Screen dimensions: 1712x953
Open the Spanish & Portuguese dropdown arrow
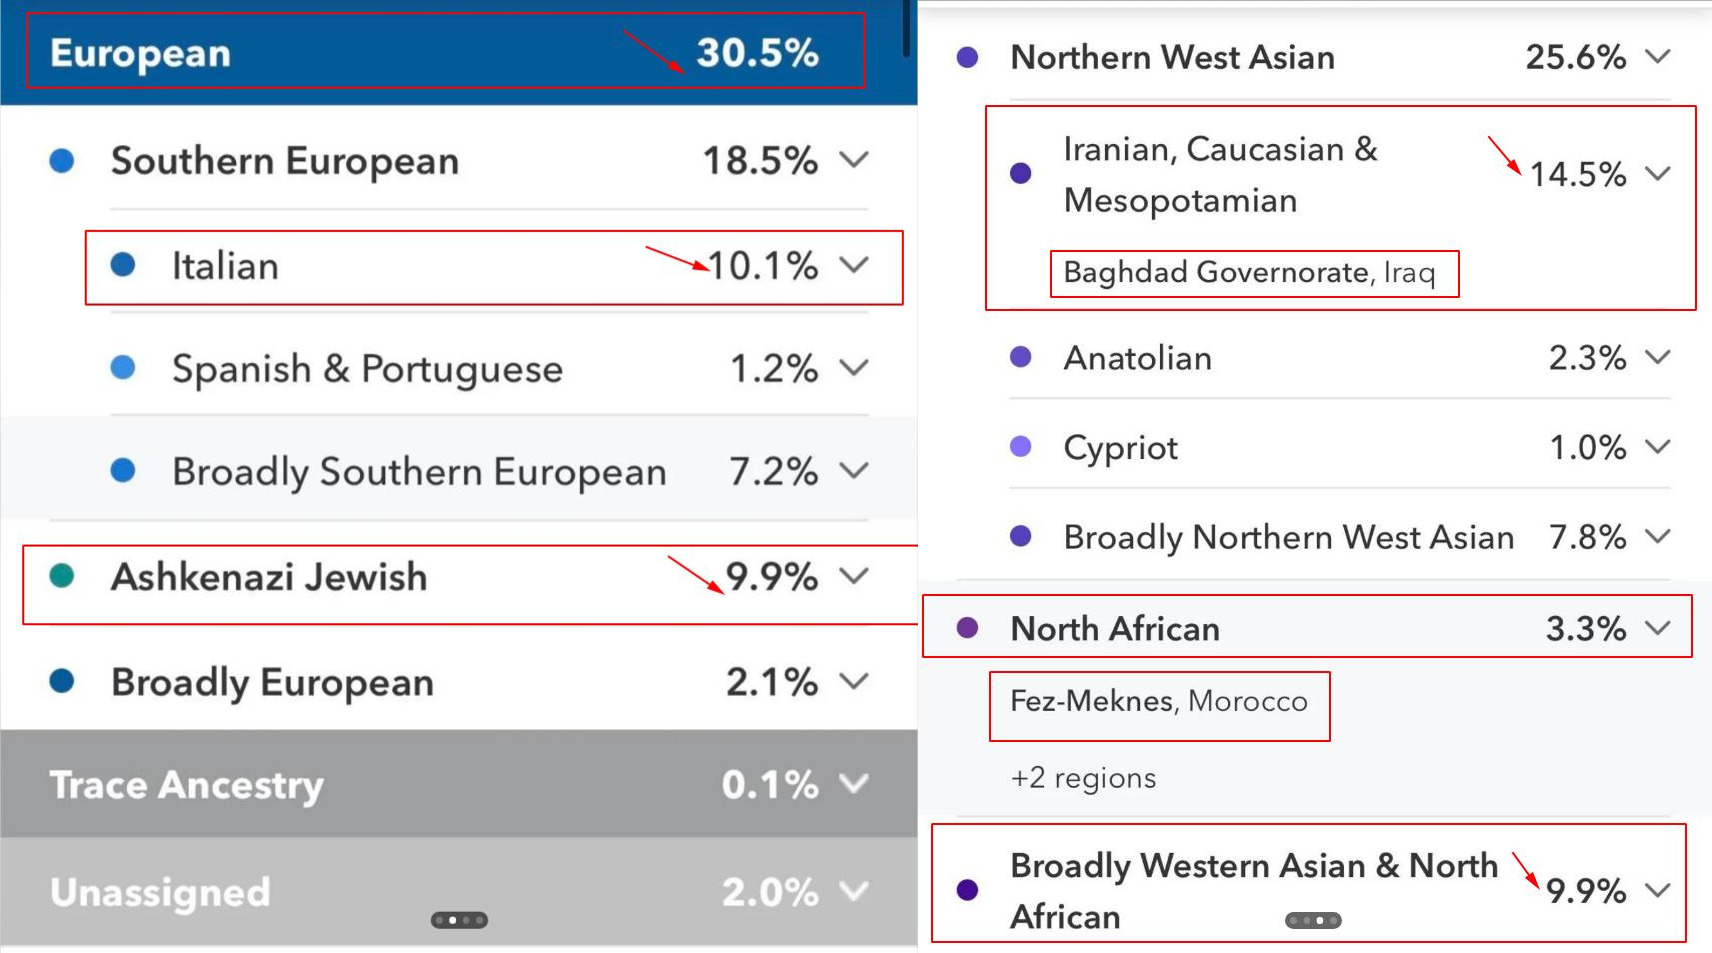click(x=854, y=368)
